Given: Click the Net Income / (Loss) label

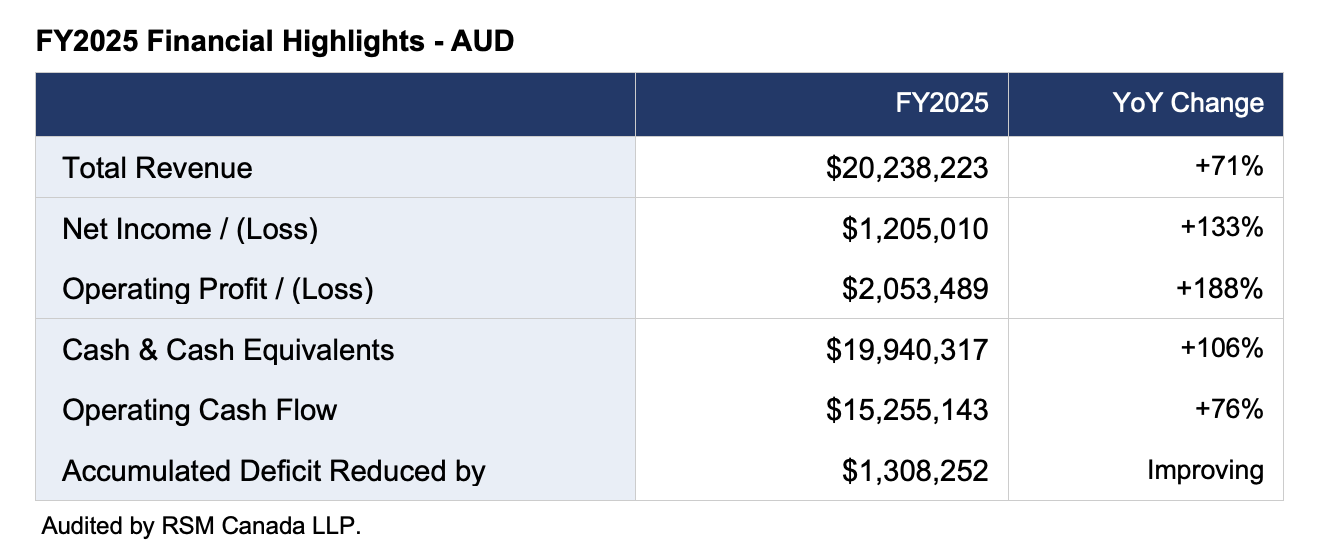Looking at the screenshot, I should (190, 229).
